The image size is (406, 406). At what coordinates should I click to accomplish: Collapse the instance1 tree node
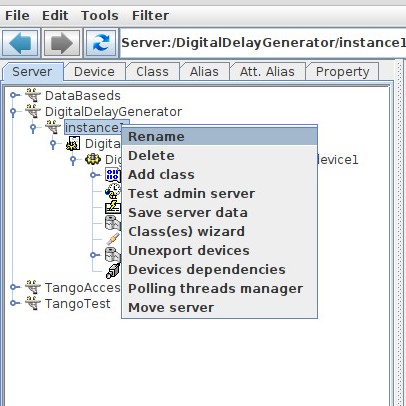tap(33, 128)
